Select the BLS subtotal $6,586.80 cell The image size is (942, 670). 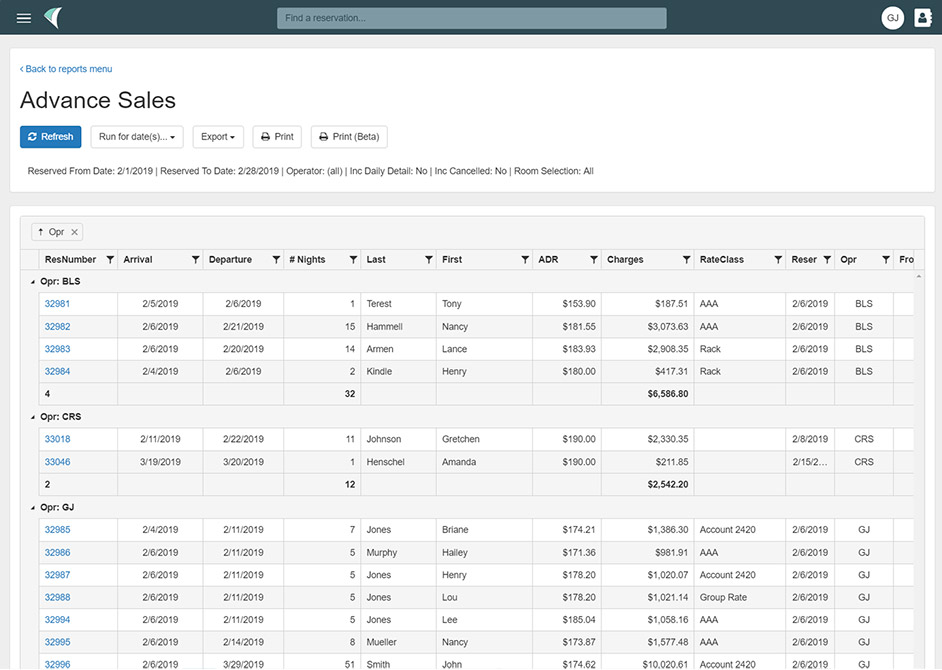click(648, 394)
